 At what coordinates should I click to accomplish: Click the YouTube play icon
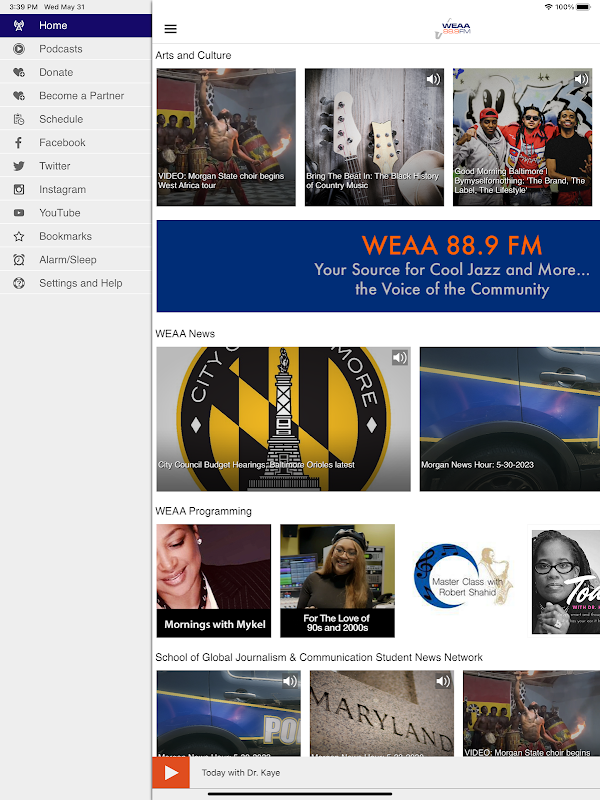(x=19, y=213)
